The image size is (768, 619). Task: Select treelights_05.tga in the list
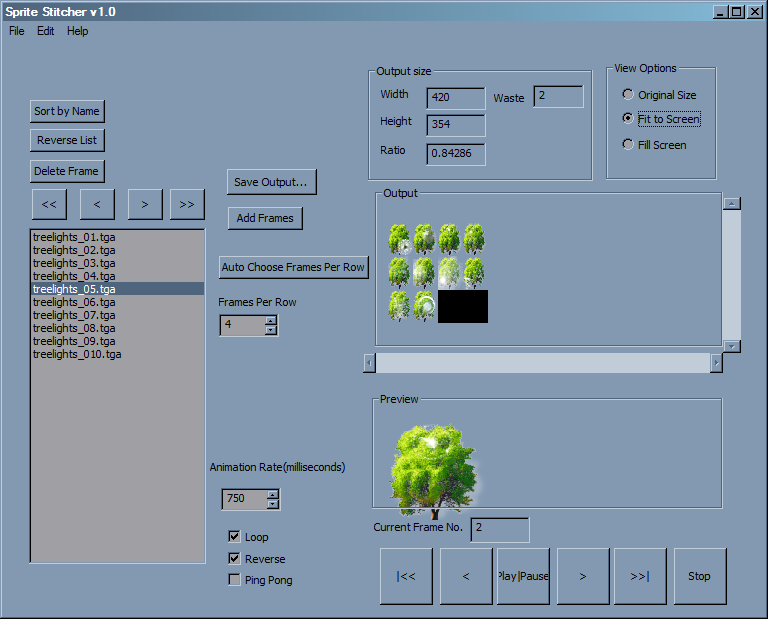click(x=118, y=289)
